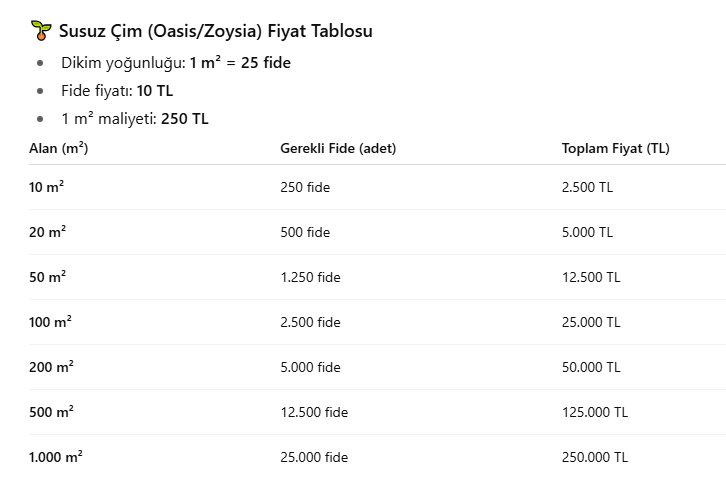Select the 100 m² row label

(50, 322)
